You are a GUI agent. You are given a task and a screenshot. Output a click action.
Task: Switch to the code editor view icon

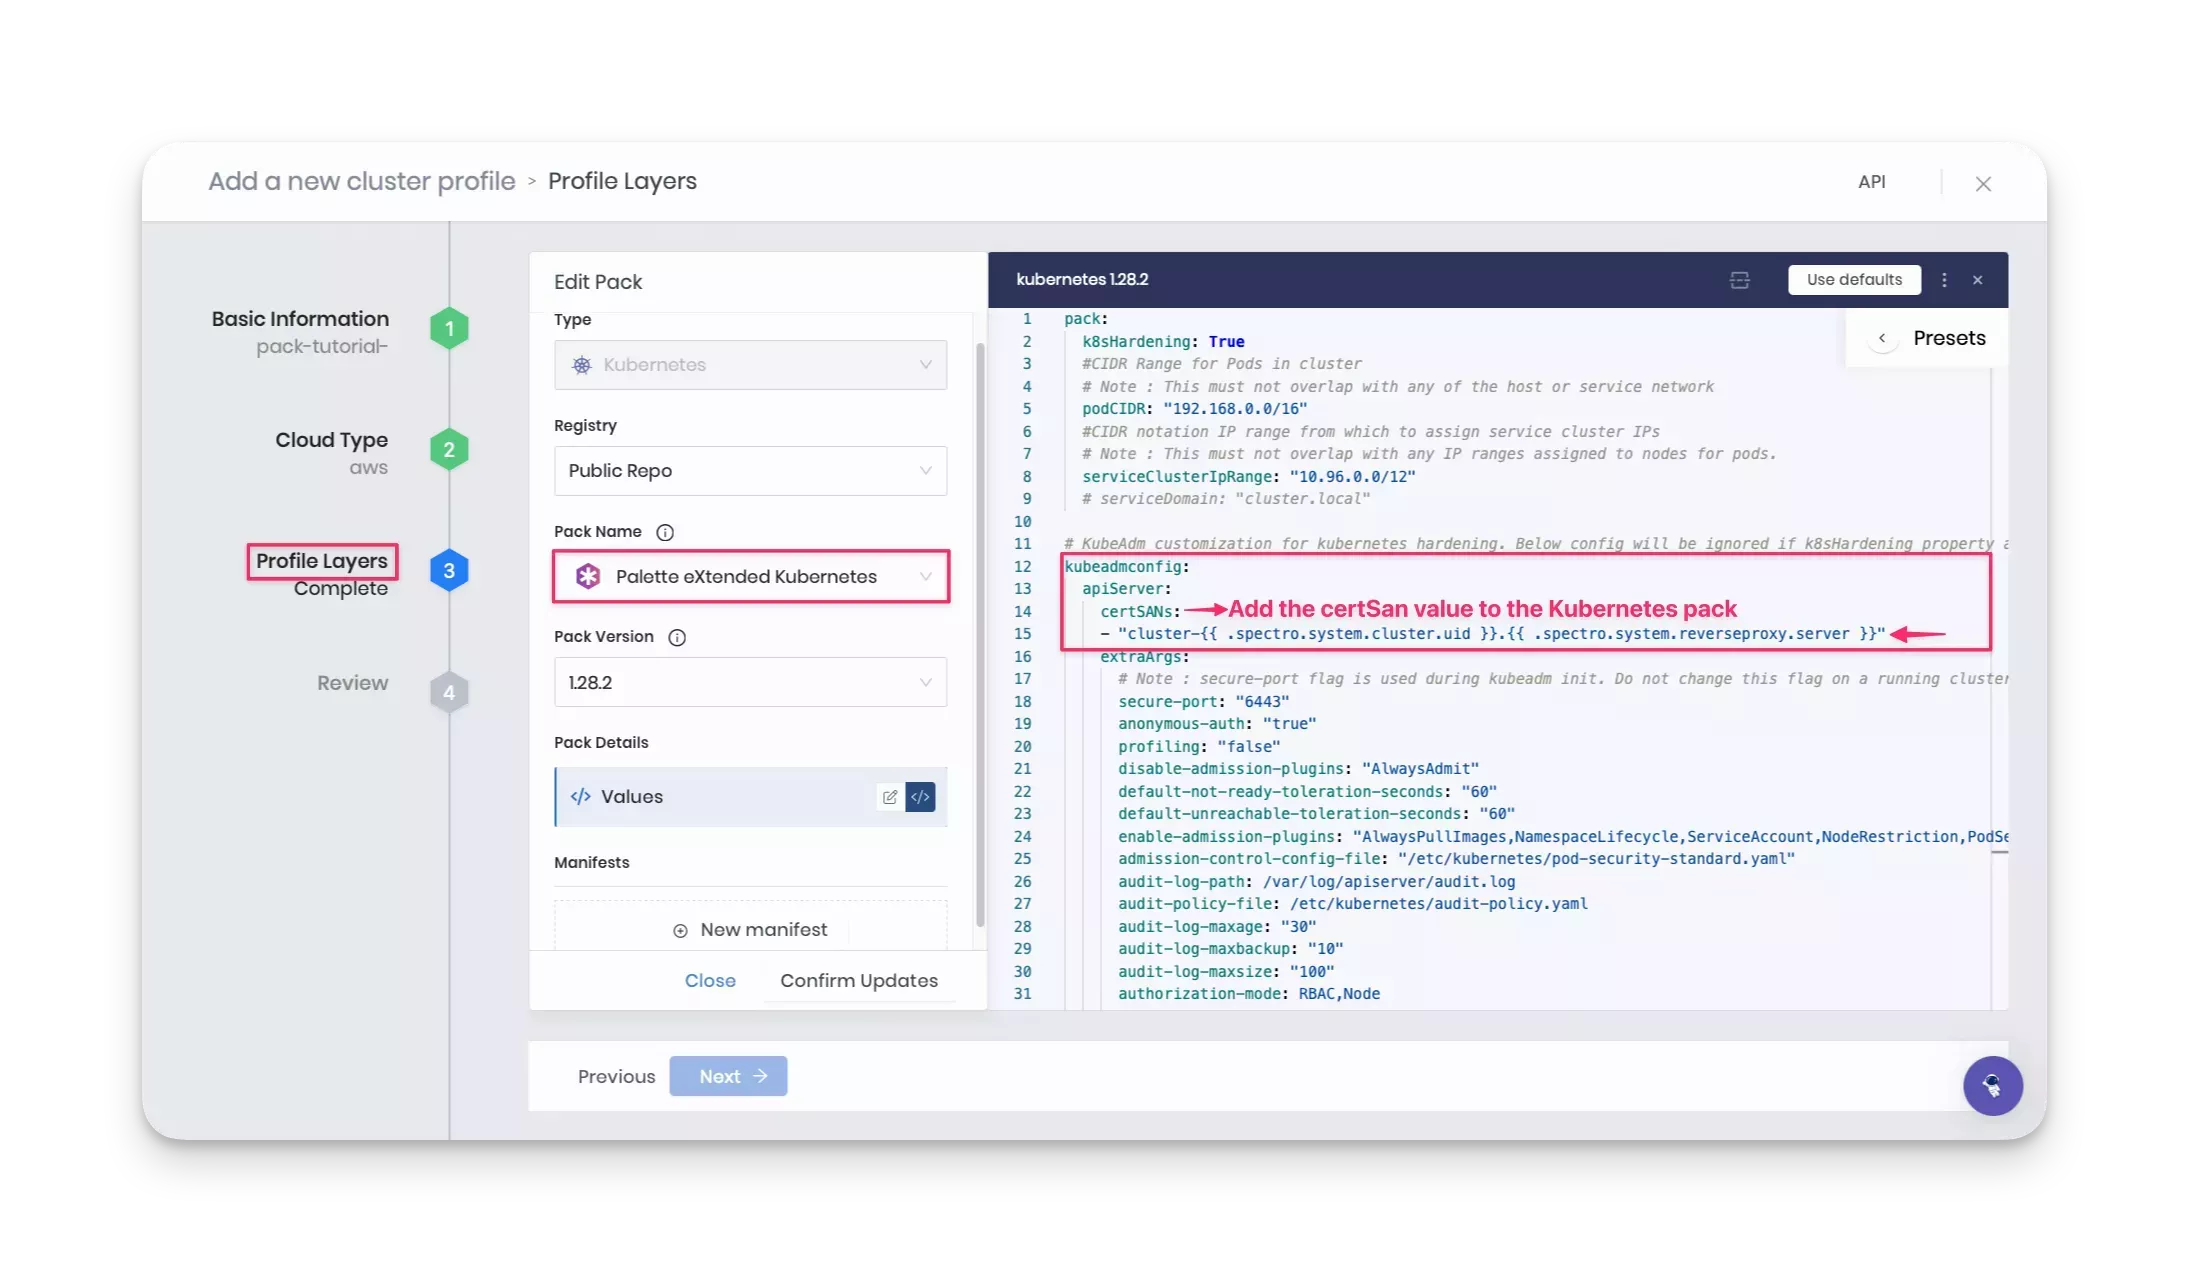point(920,797)
